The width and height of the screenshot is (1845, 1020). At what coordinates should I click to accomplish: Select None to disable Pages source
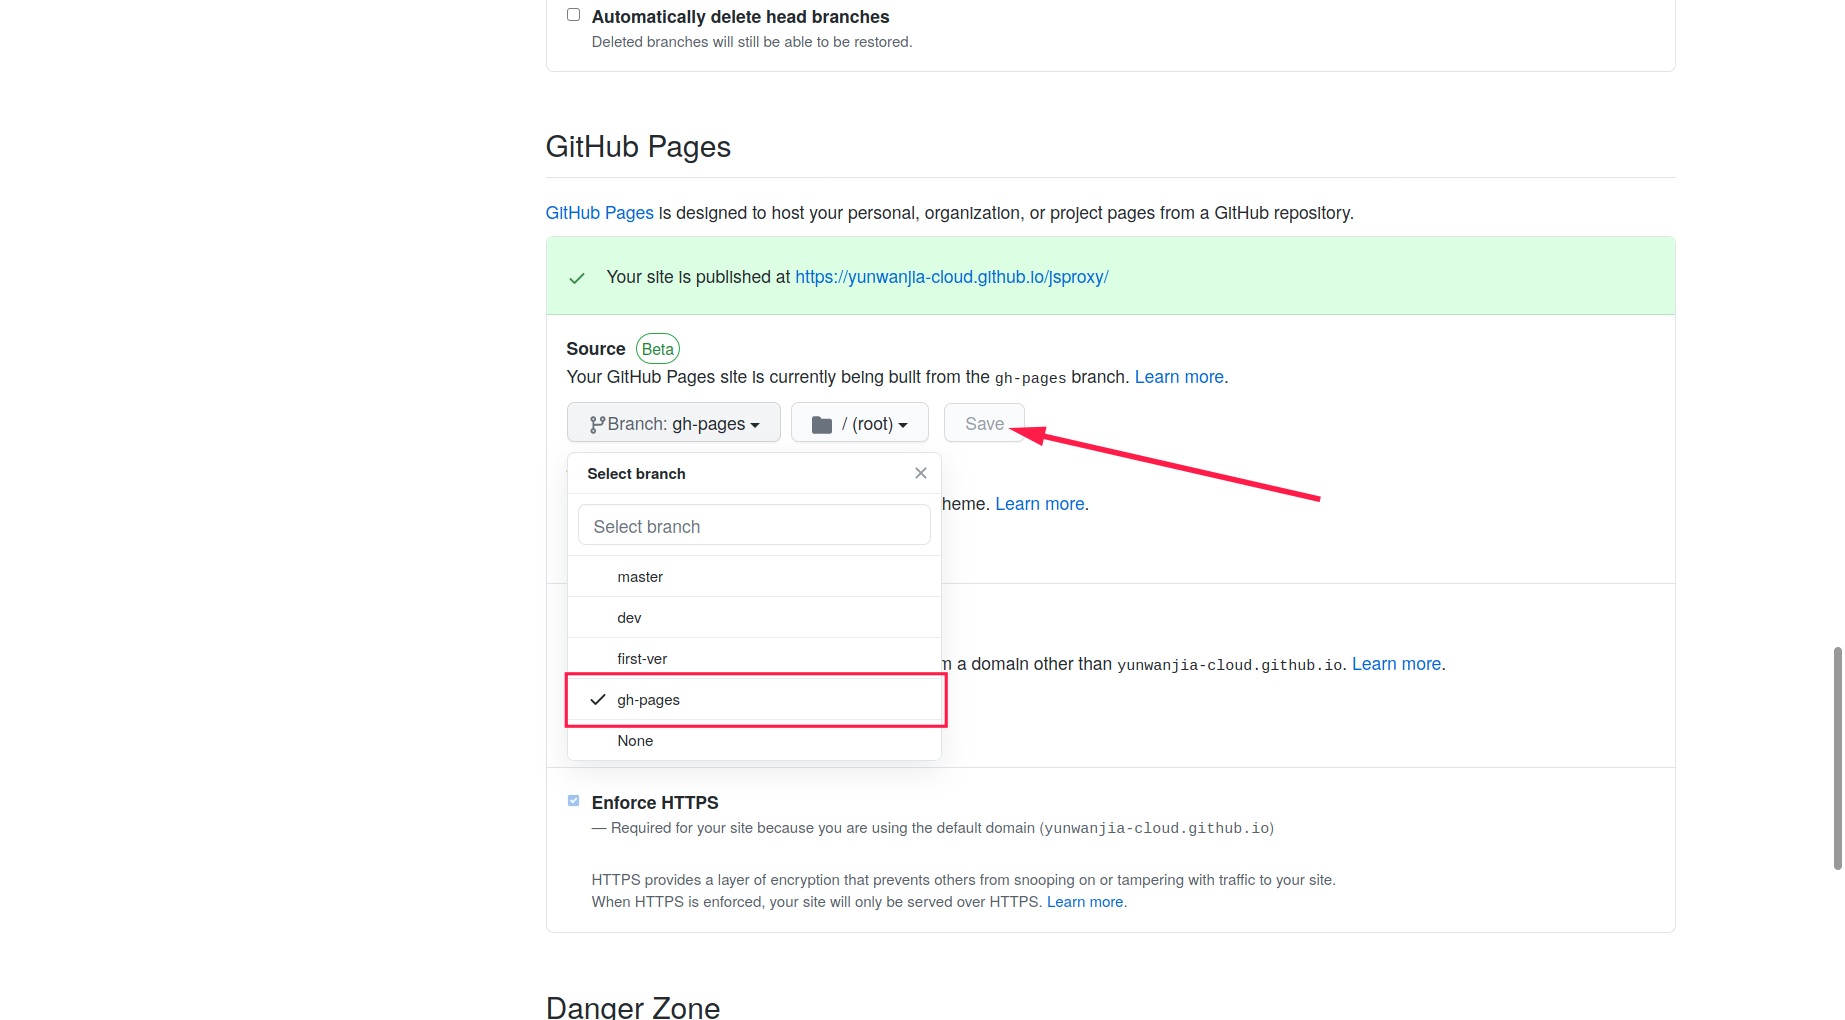pyautogui.click(x=635, y=740)
